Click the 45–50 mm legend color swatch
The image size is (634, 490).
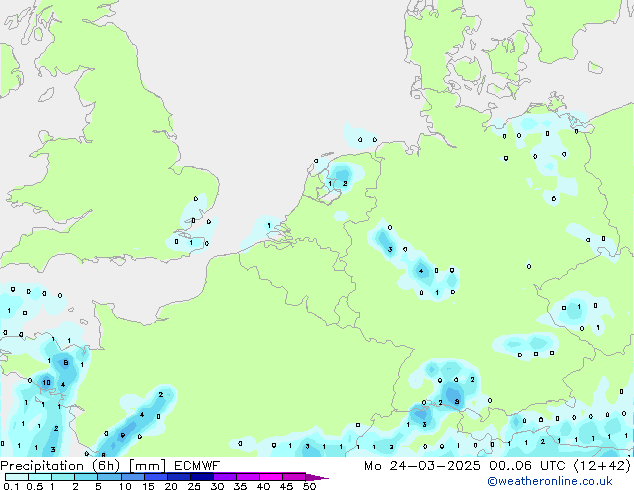tap(294, 477)
